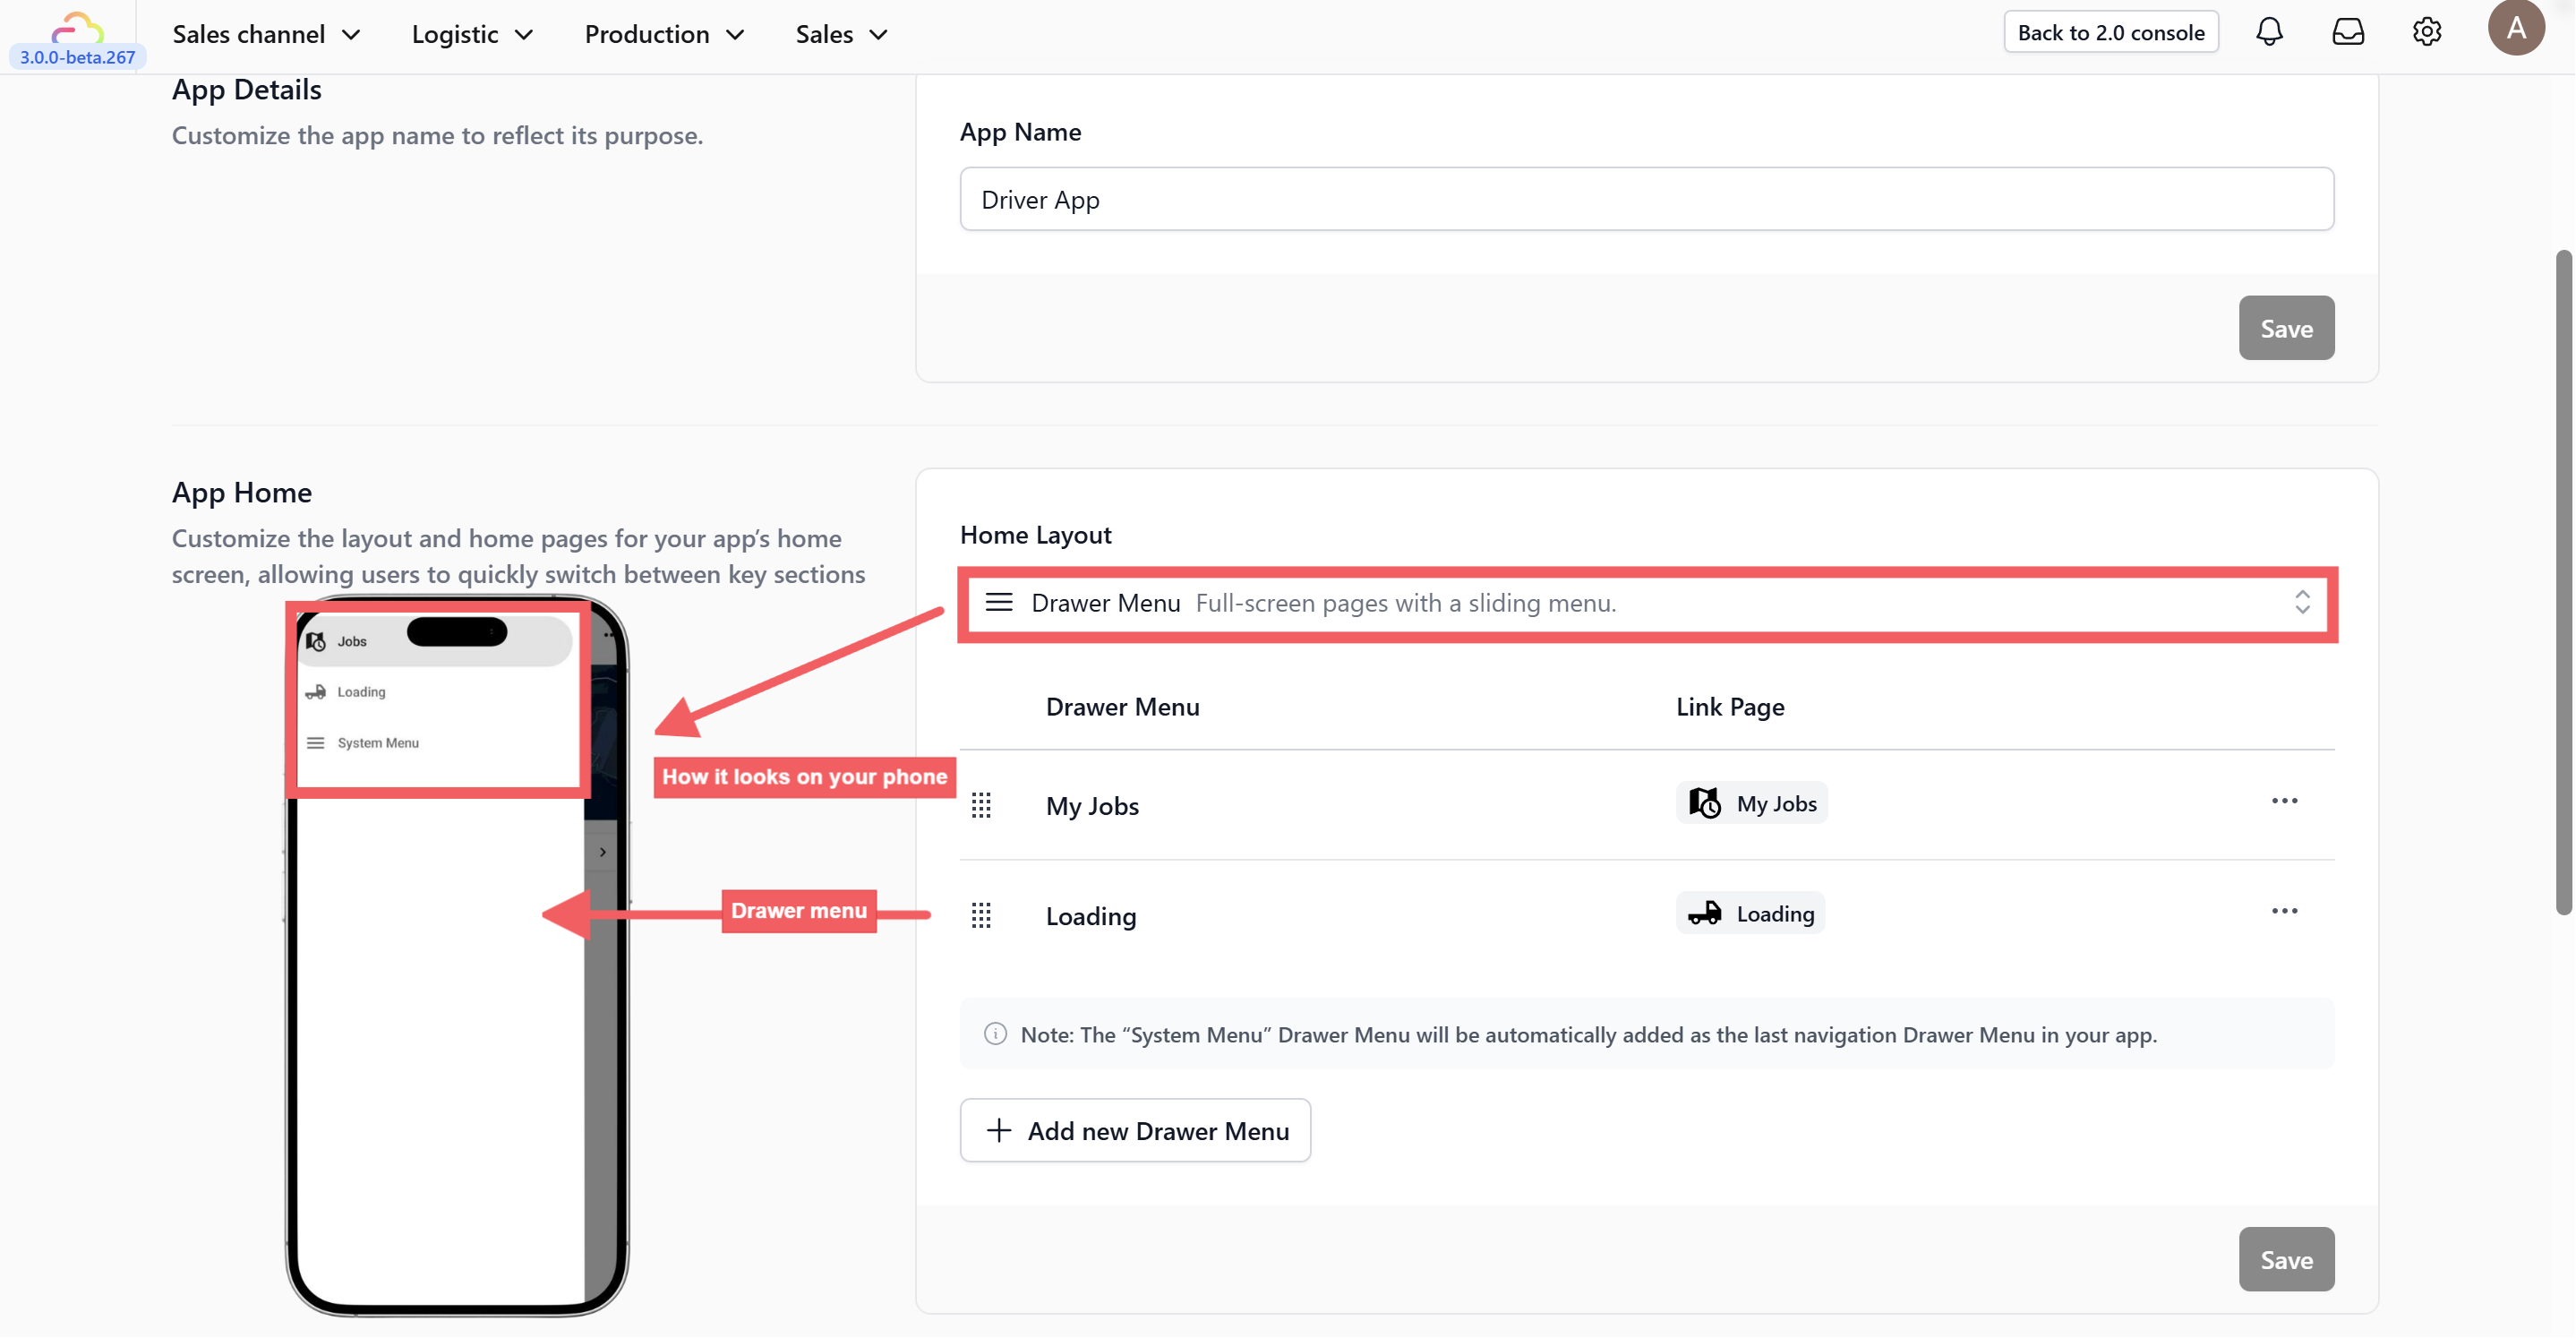Open the notifications bell icon
The height and width of the screenshot is (1338, 2576).
point(2269,32)
